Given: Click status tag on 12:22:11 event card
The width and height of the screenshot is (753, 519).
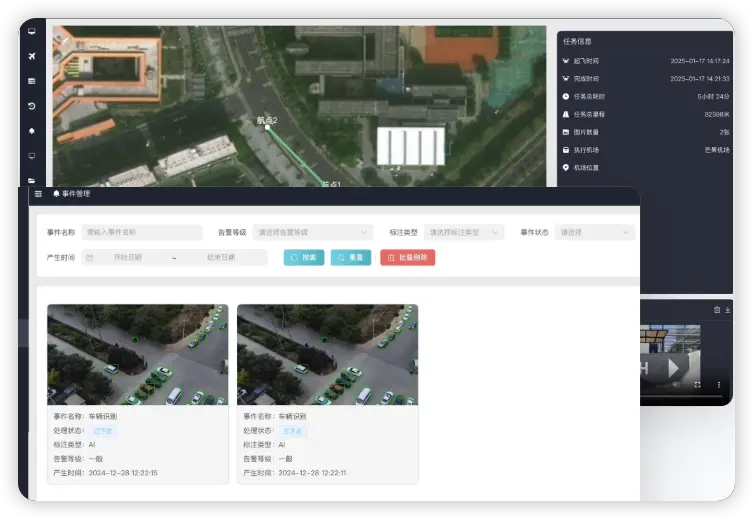Looking at the screenshot, I should click(292, 431).
